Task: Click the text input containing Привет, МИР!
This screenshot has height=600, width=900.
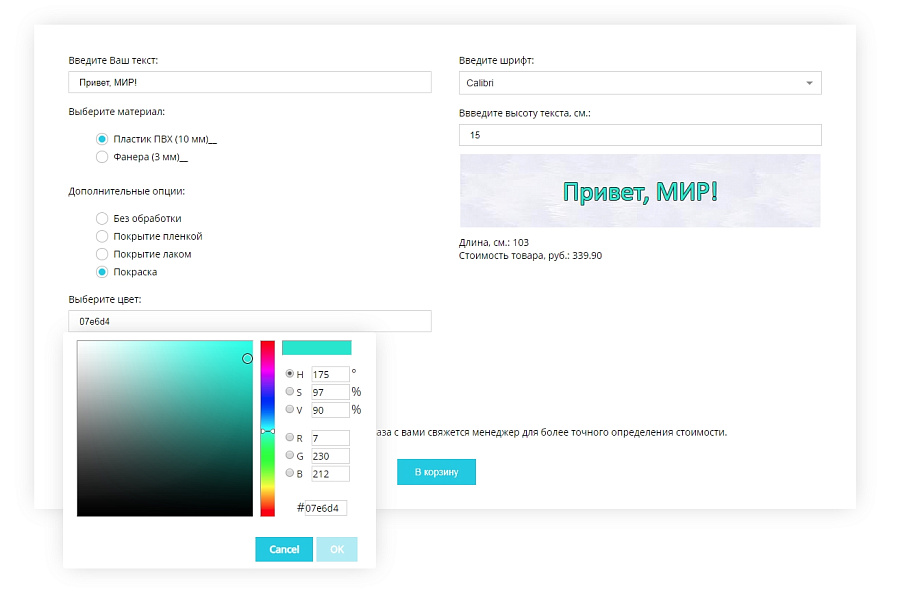Action: coord(250,83)
